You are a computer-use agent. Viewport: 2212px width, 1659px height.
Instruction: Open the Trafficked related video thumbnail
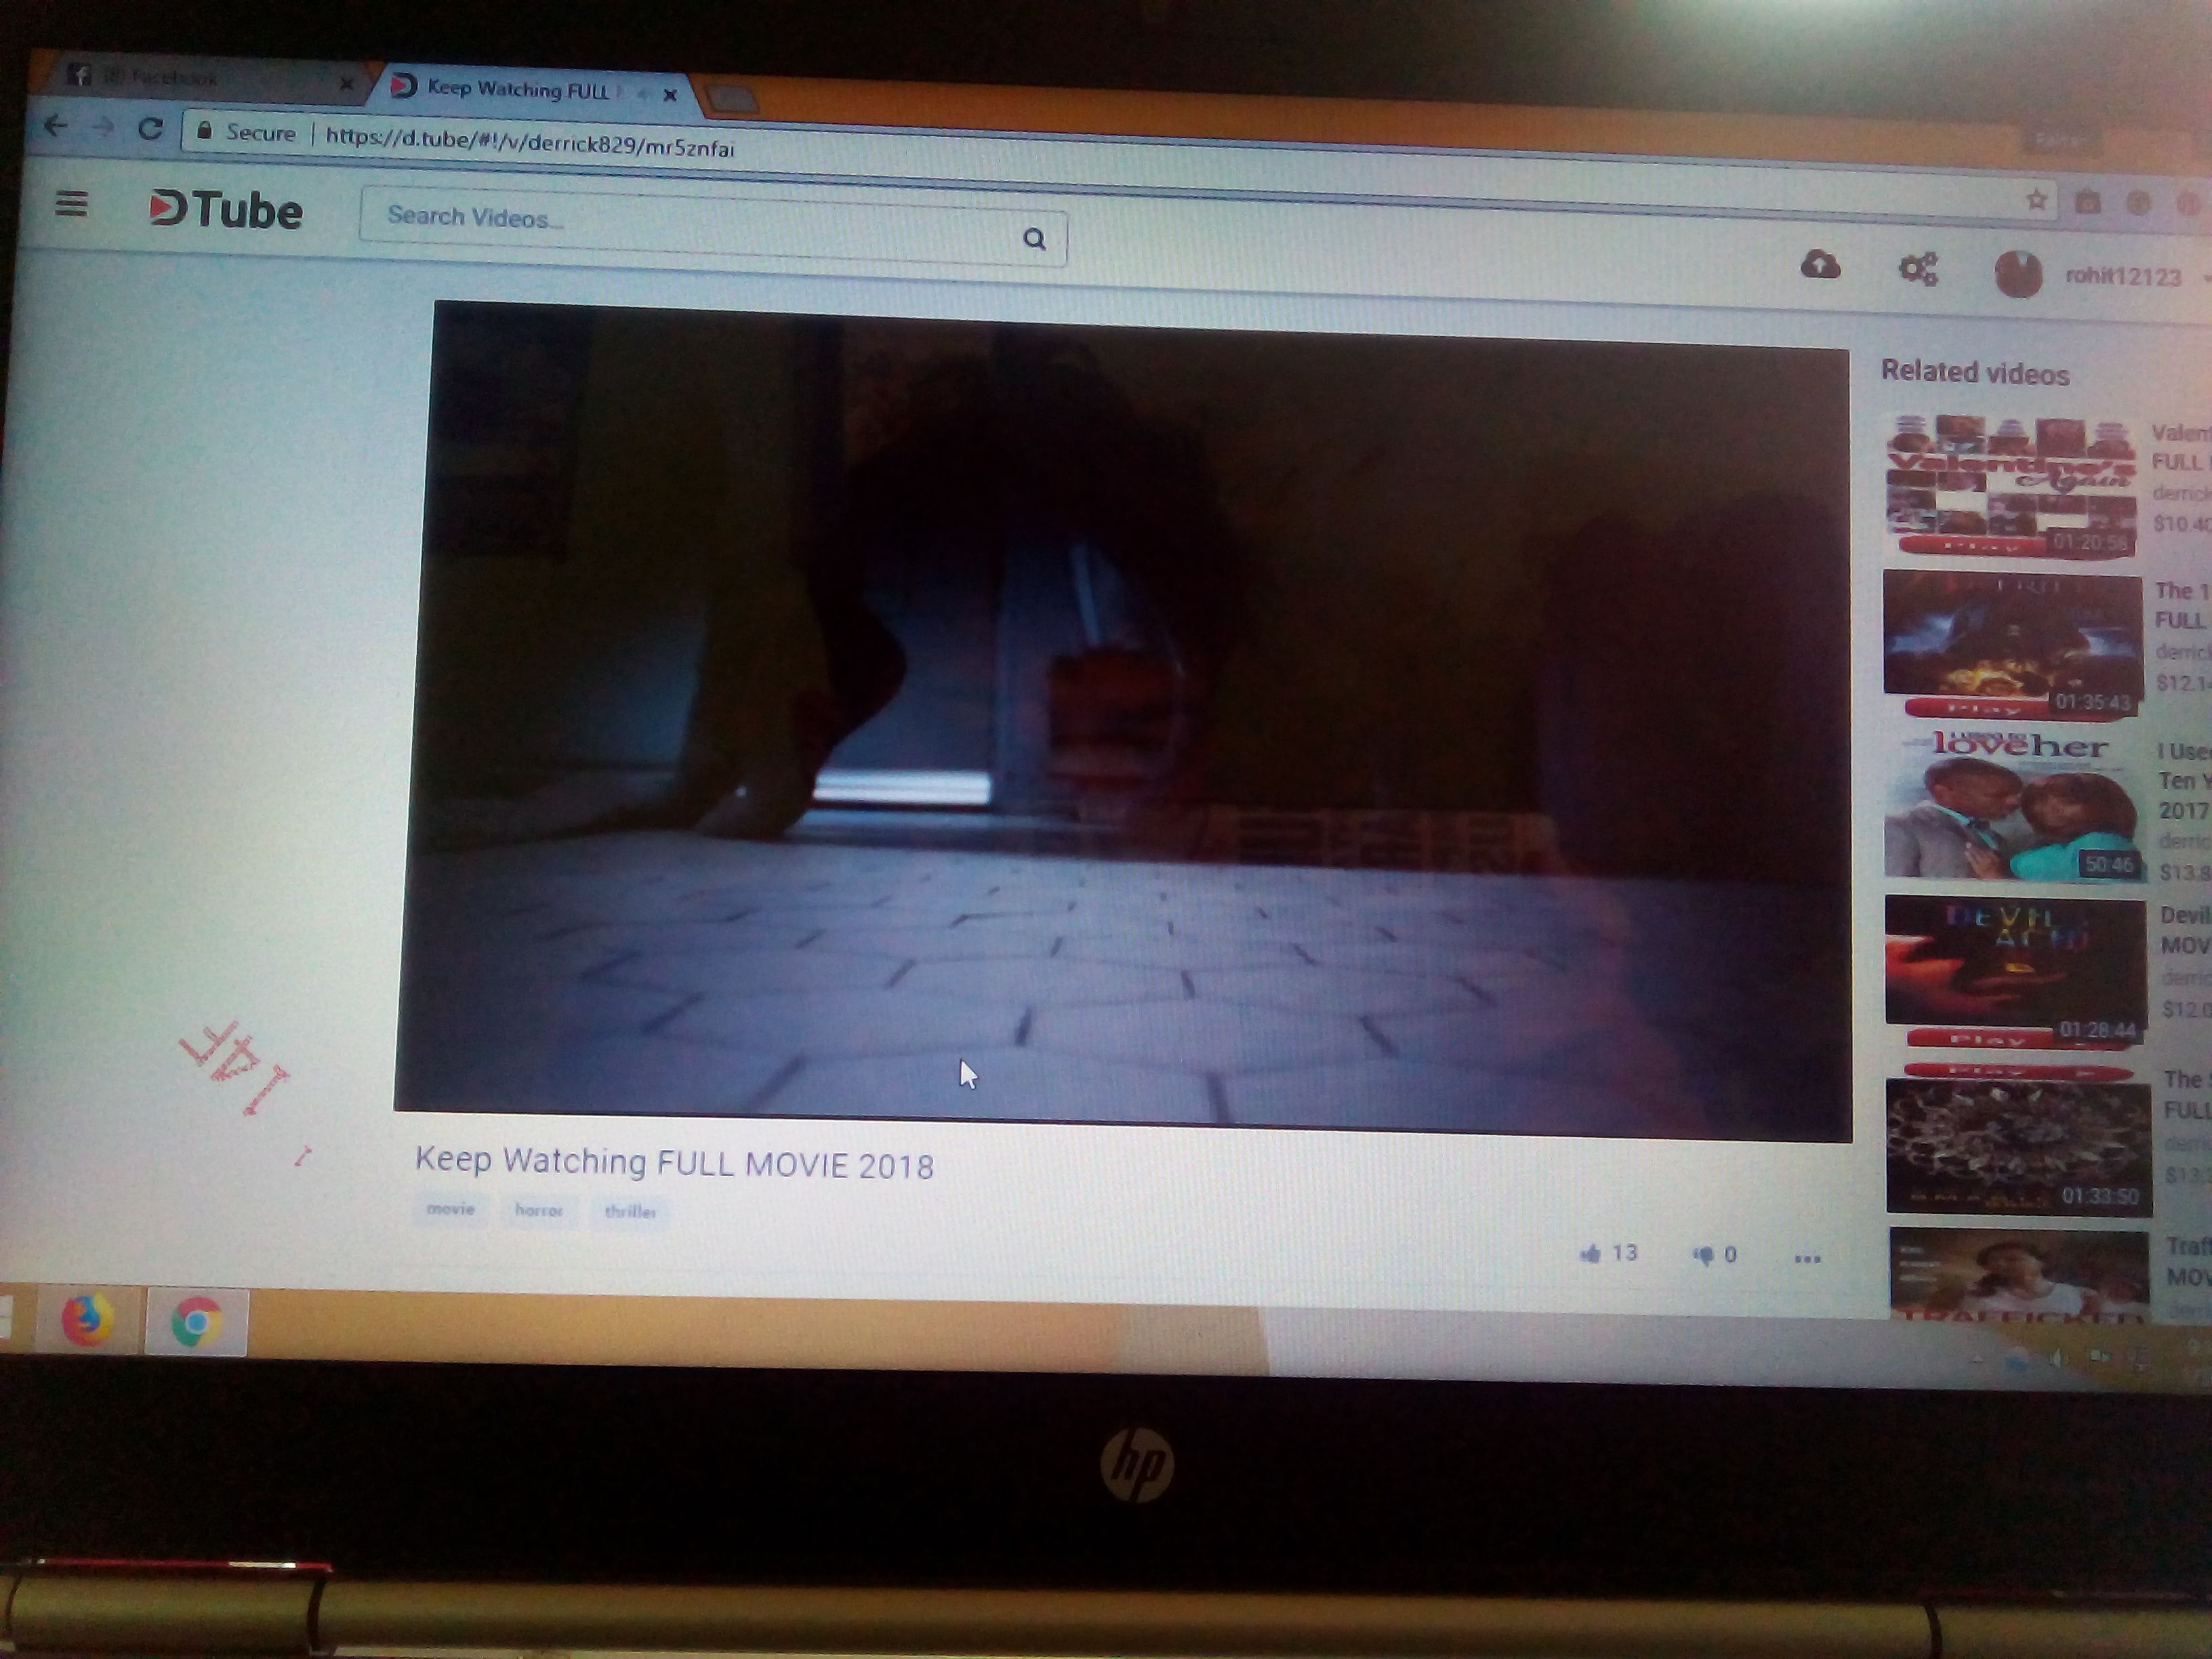(2019, 1275)
